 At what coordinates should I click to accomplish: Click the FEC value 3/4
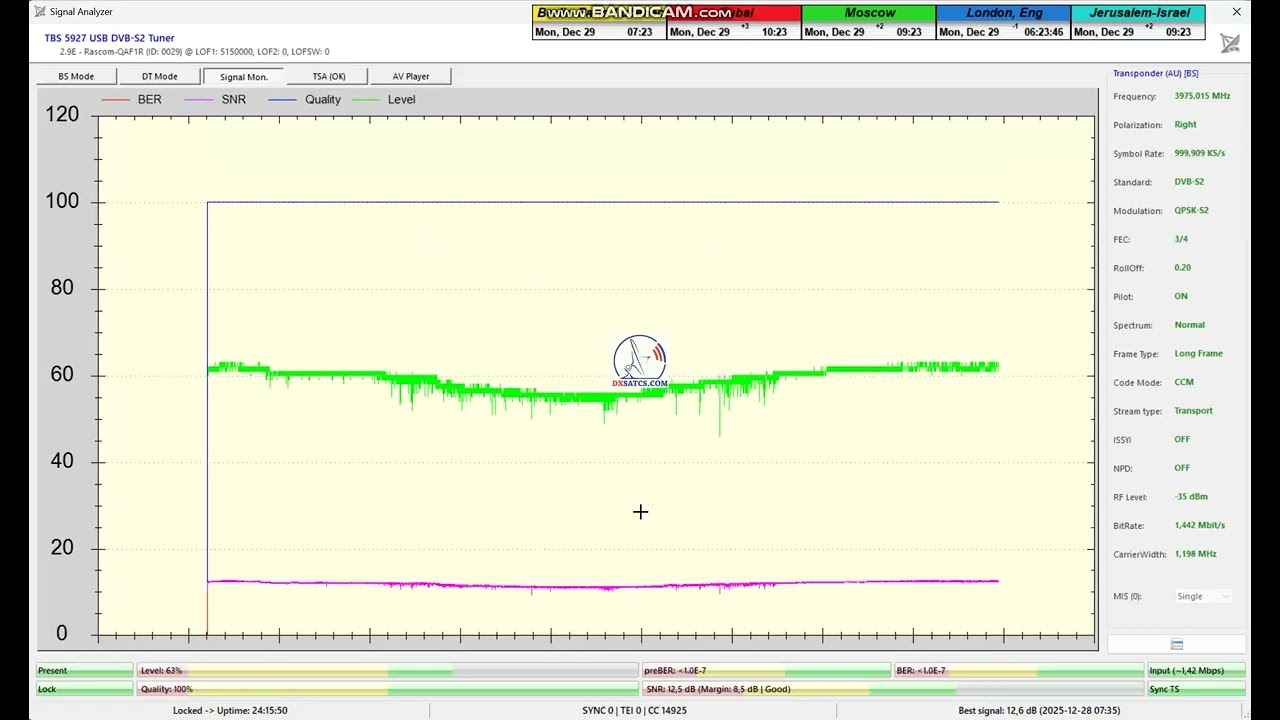tap(1181, 239)
